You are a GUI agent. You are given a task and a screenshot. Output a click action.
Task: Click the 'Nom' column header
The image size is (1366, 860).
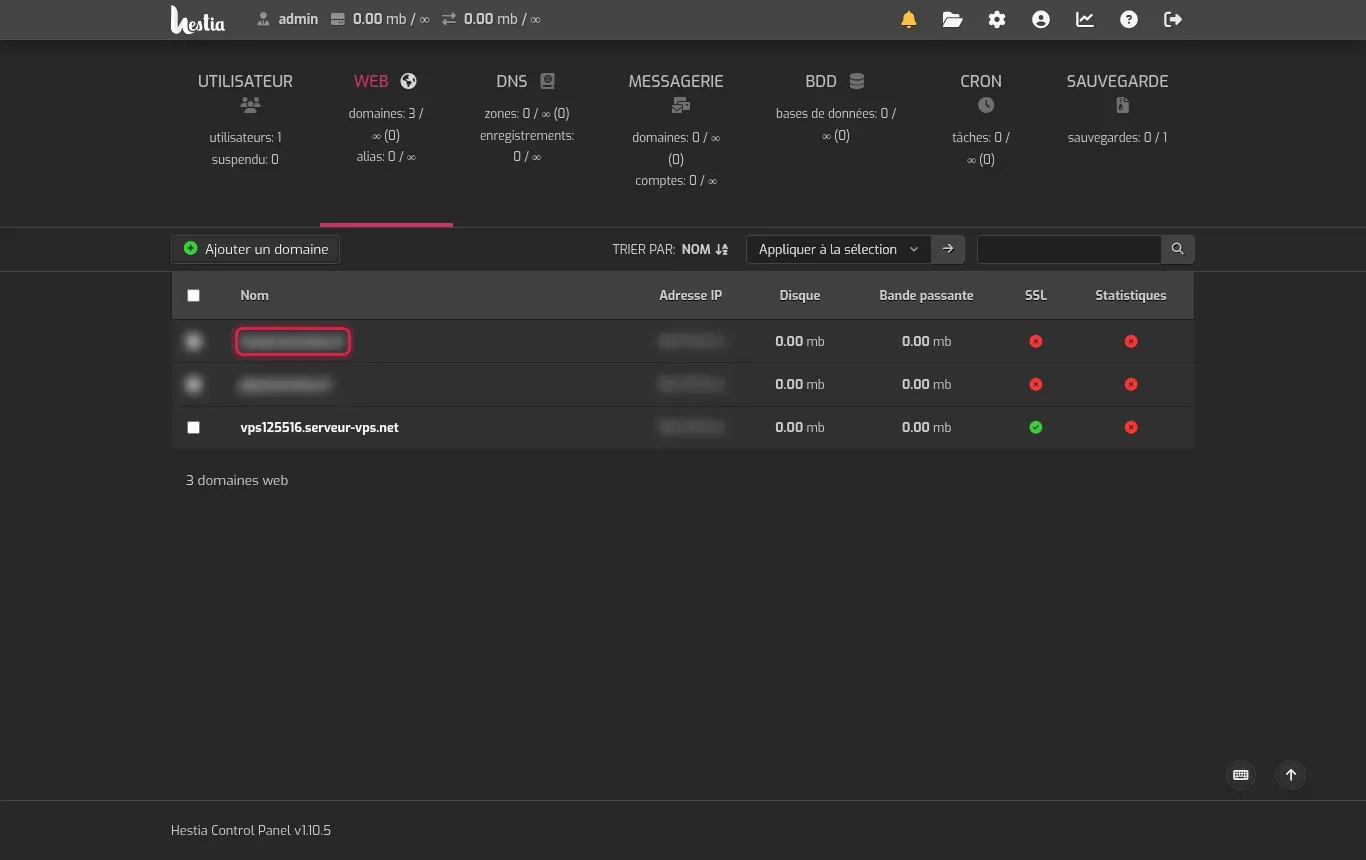(255, 295)
